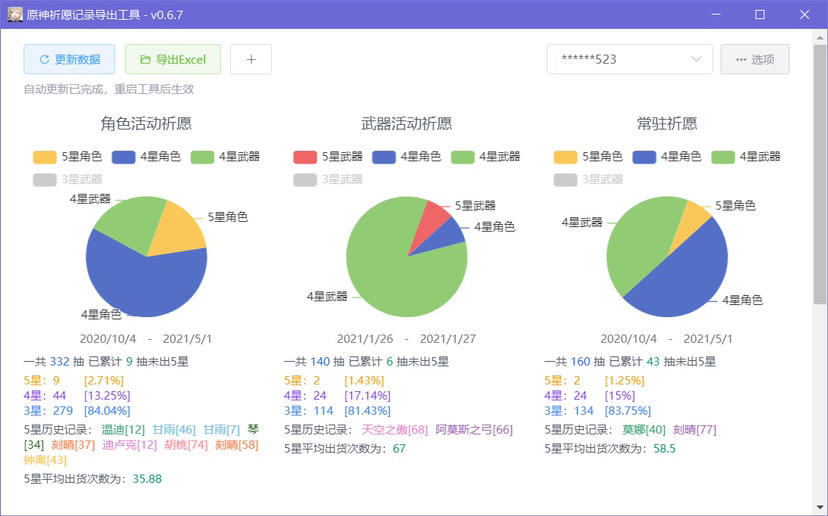Click the 武器活动祈愿 chart title
828x516 pixels.
tap(407, 124)
